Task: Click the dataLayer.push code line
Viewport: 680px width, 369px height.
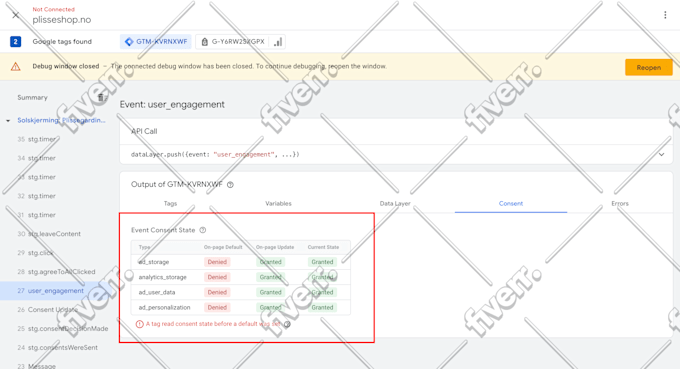Action: (x=215, y=154)
